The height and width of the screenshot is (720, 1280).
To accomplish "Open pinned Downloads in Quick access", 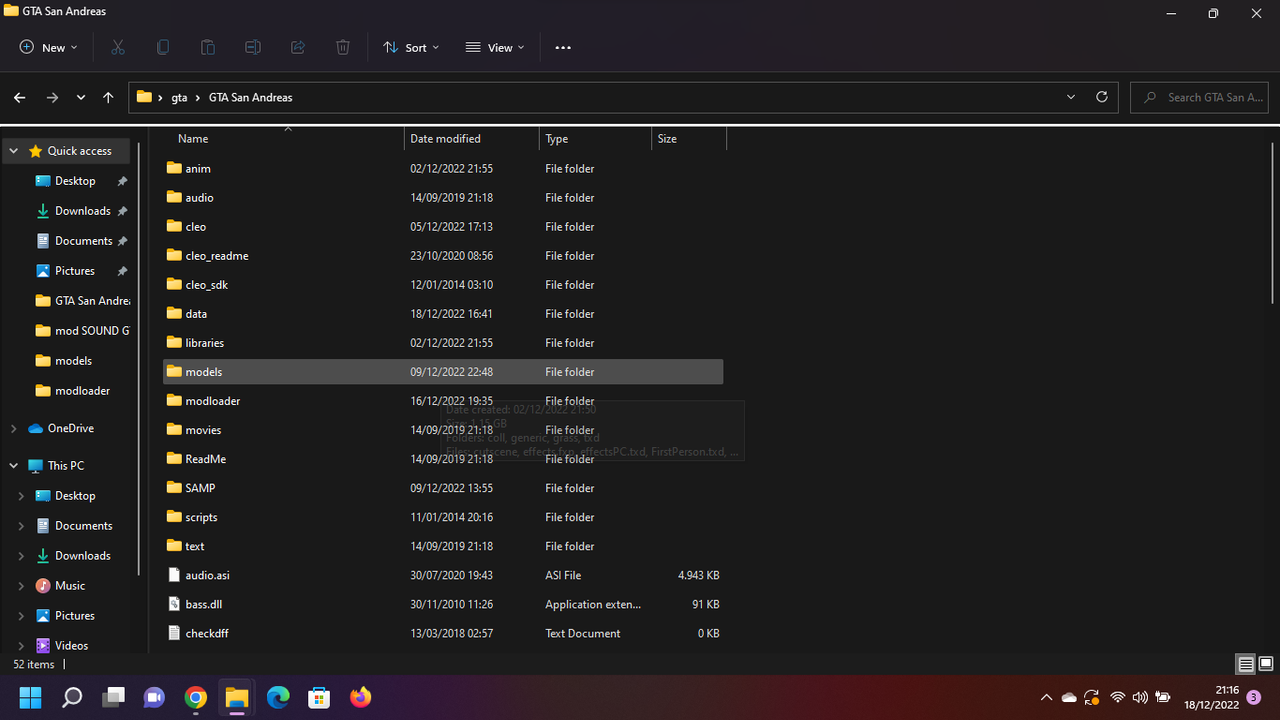I will pyautogui.click(x=82, y=211).
